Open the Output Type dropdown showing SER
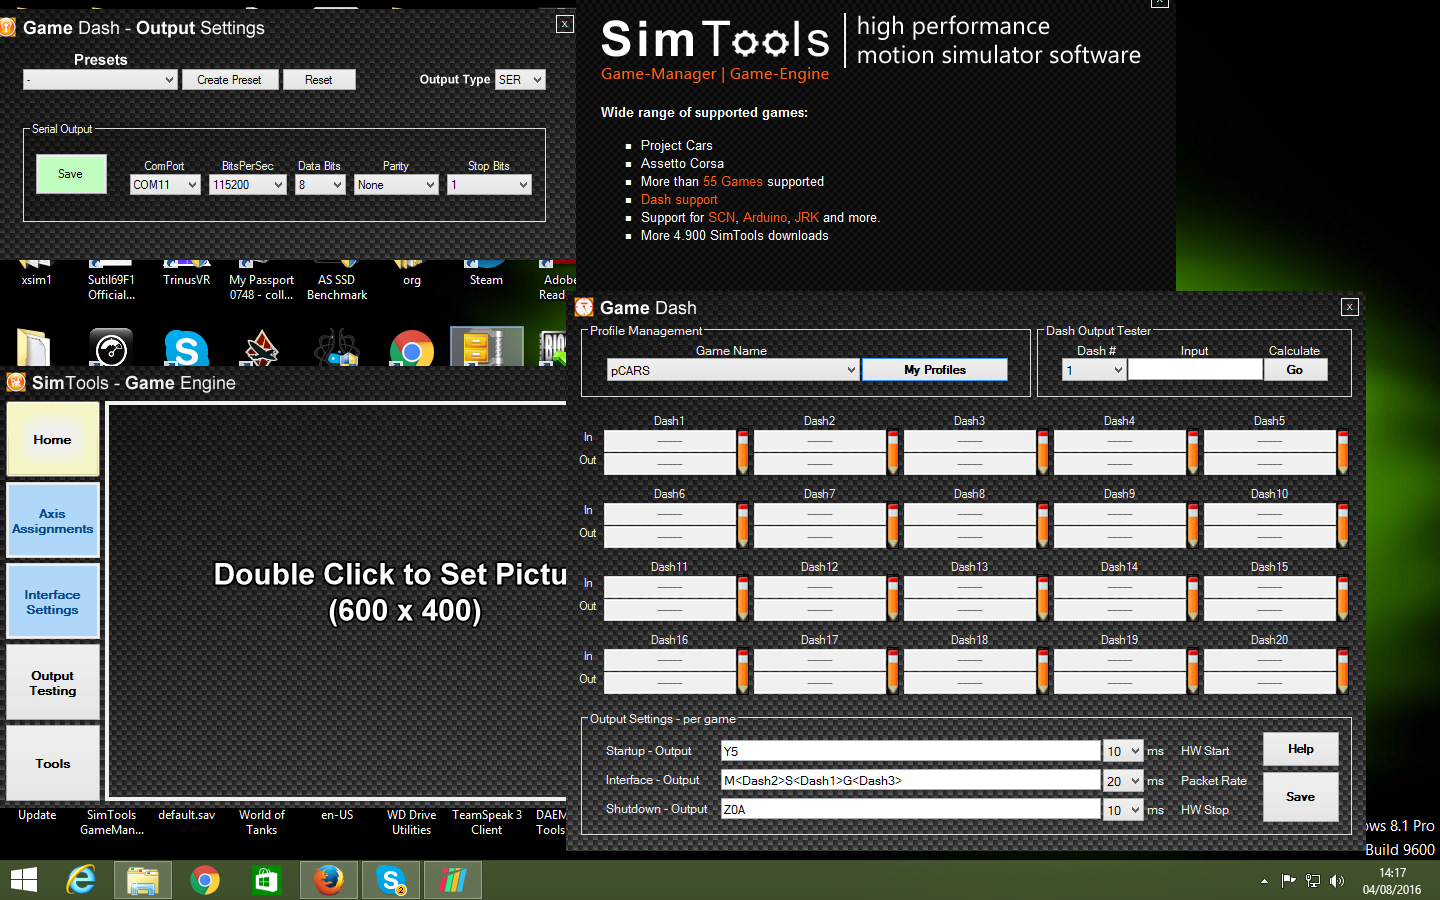This screenshot has height=900, width=1440. 520,79
